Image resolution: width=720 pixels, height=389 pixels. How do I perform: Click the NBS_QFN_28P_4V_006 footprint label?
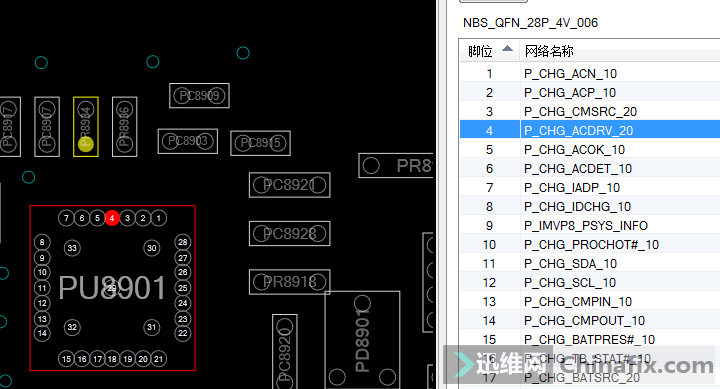[x=530, y=23]
